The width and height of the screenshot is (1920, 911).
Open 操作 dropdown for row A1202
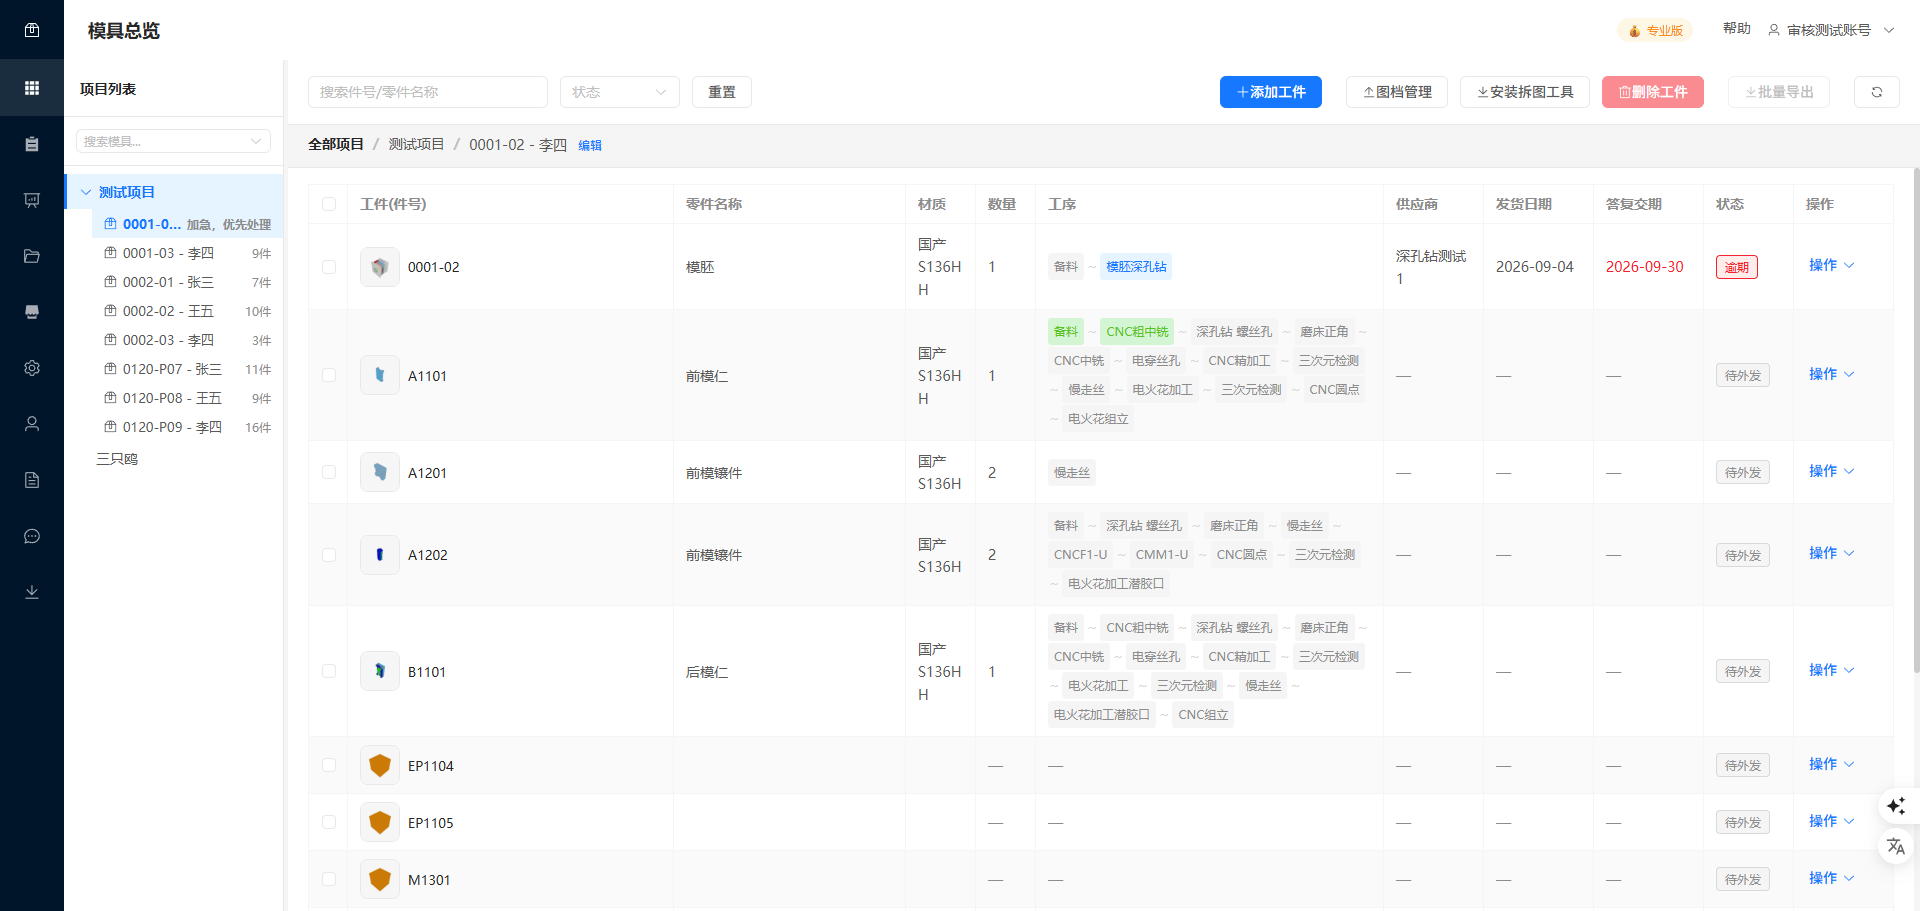pos(1831,553)
